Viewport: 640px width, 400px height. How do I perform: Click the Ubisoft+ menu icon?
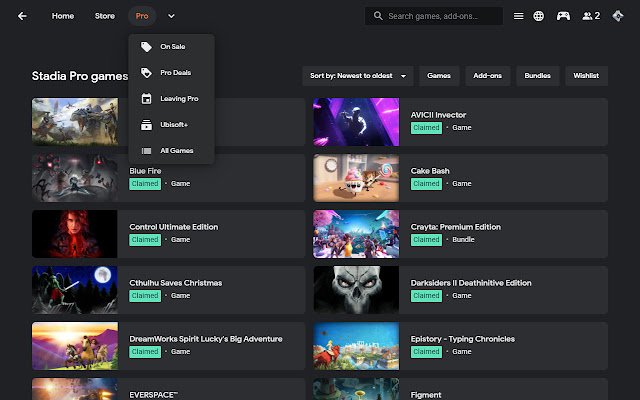tap(147, 125)
